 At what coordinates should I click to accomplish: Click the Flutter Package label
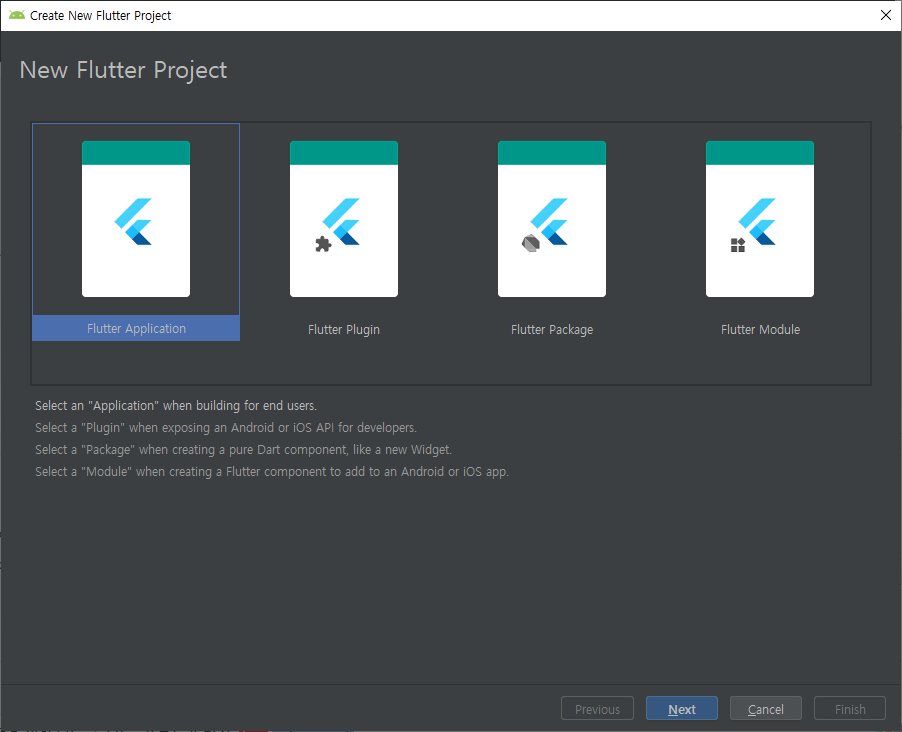(552, 330)
